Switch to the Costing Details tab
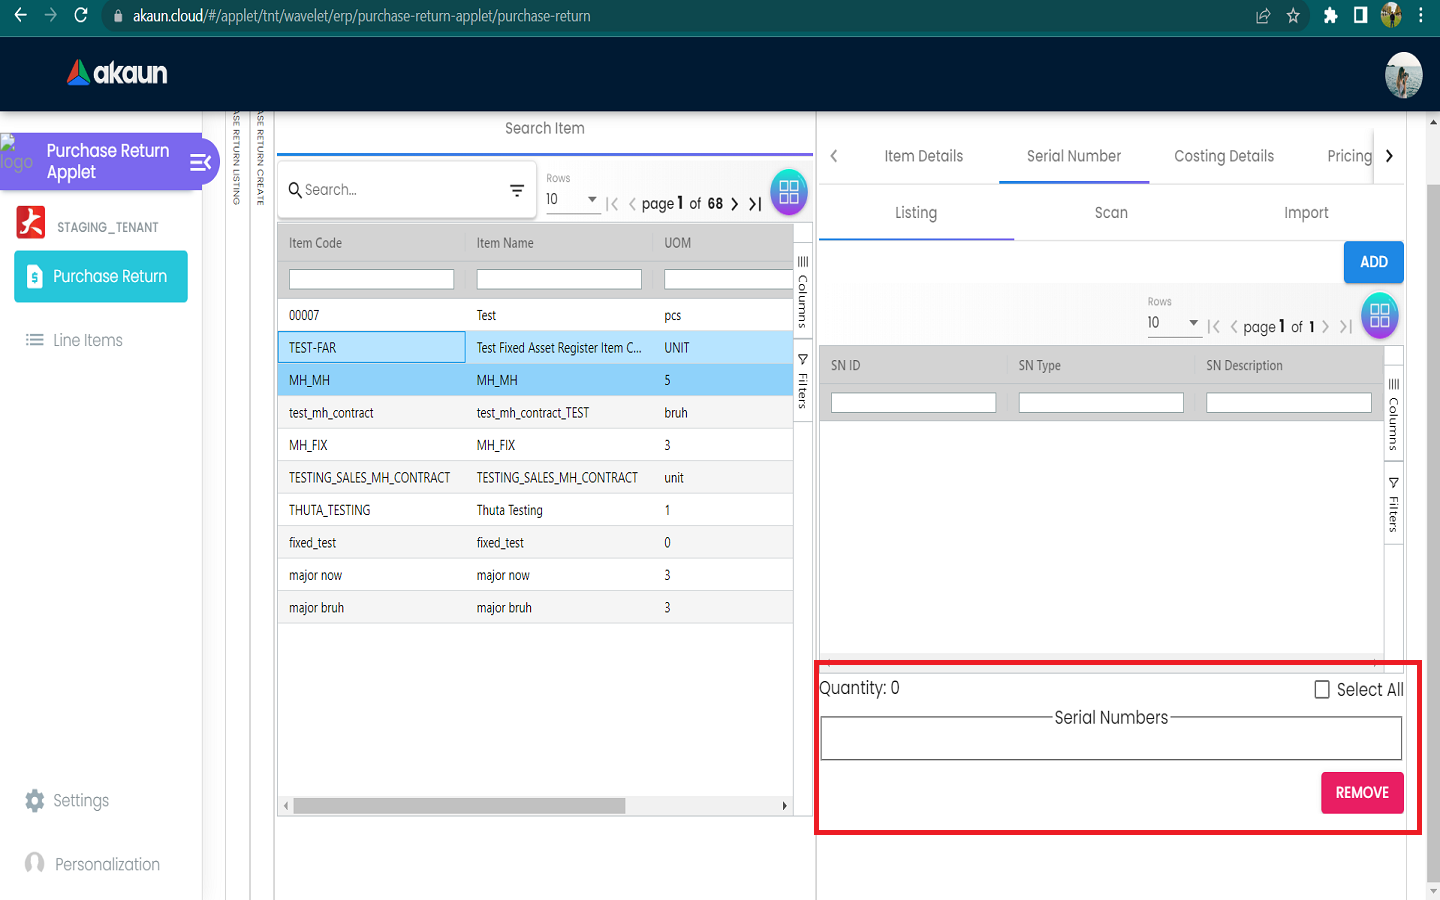 [1223, 156]
